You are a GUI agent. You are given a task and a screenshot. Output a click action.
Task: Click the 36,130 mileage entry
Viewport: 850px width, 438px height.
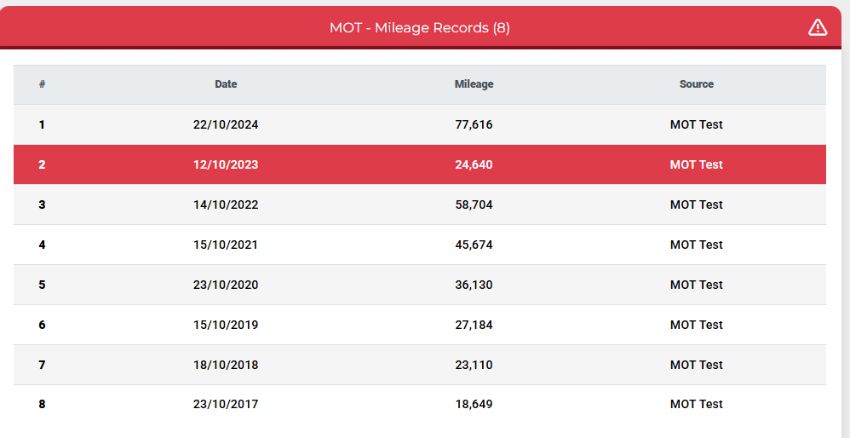[x=474, y=285]
